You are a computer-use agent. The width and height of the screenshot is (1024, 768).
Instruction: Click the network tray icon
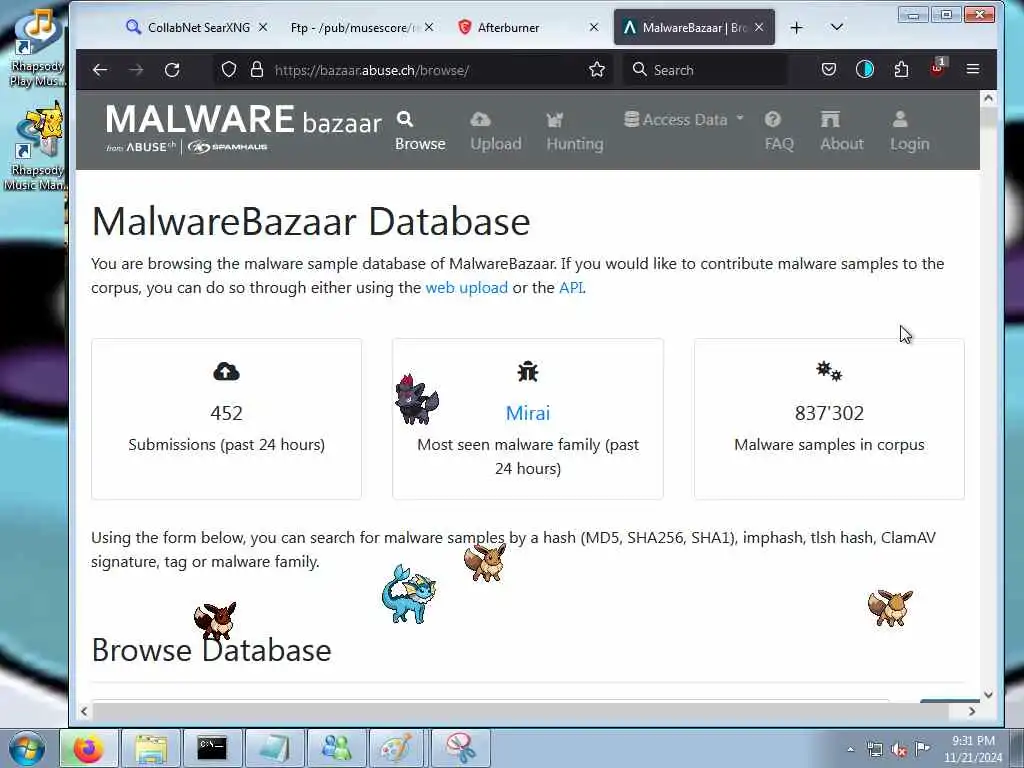click(874, 749)
